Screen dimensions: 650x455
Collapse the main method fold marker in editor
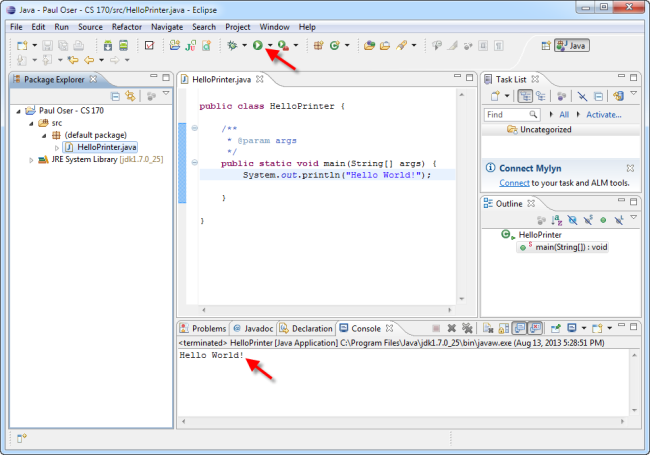194,162
